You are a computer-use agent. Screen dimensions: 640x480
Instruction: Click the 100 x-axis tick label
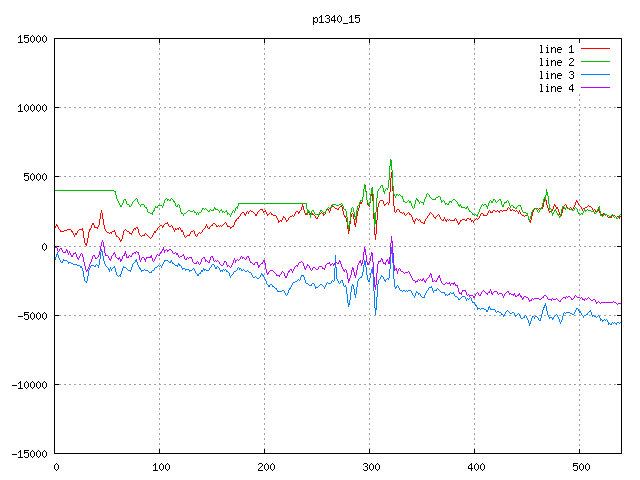pos(160,467)
